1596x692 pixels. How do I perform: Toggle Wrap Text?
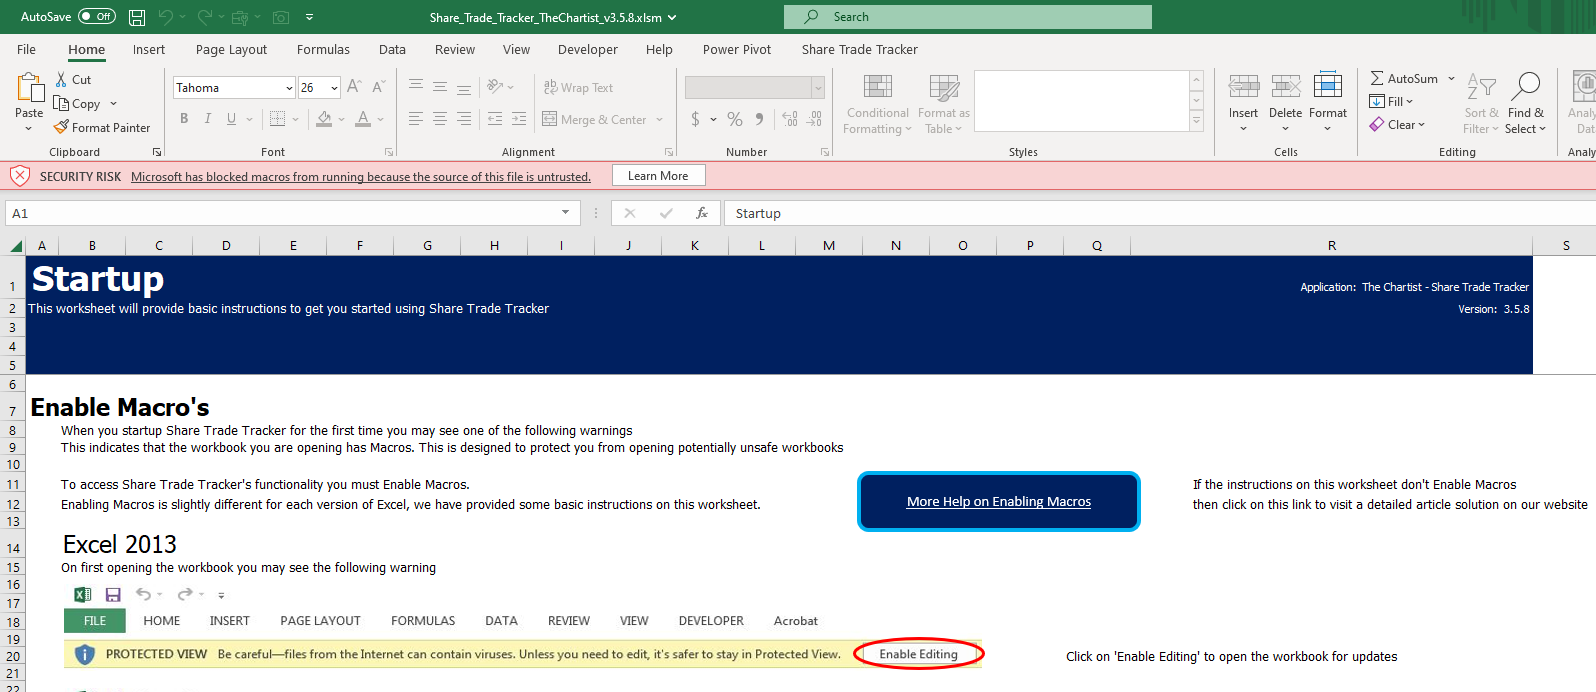pyautogui.click(x=578, y=87)
